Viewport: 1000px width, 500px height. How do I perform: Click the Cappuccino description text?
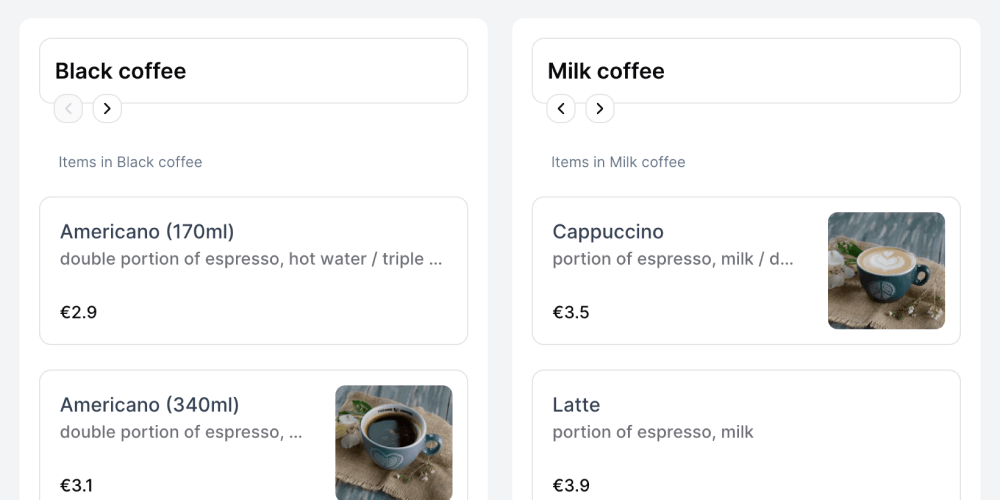(x=672, y=259)
